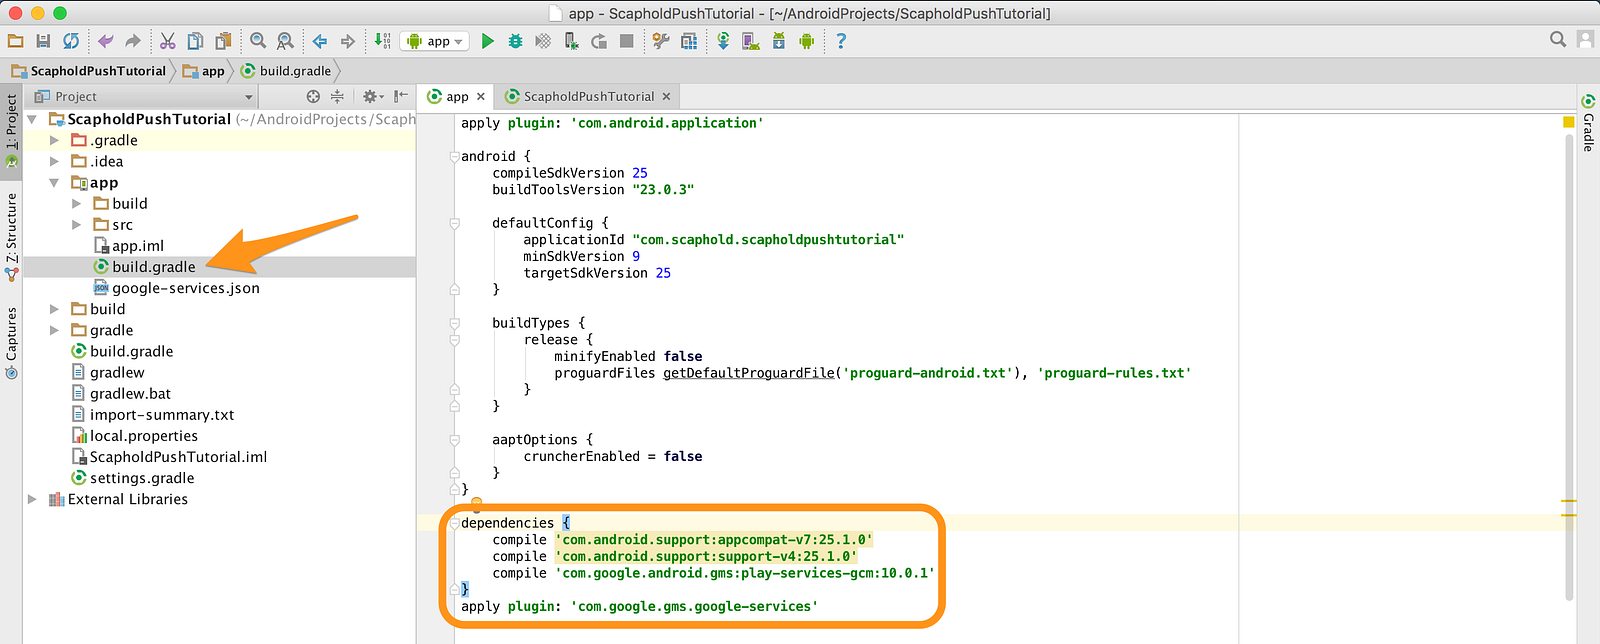1600x644 pixels.
Task: Cut selection with the scissors icon
Action: (x=168, y=41)
